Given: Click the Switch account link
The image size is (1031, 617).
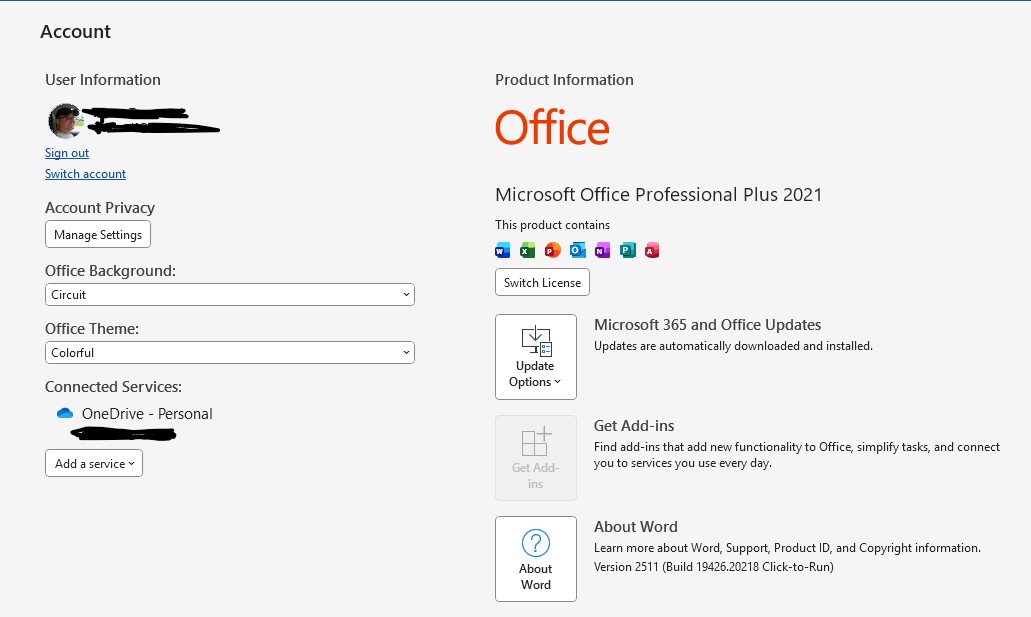Looking at the screenshot, I should click(x=85, y=174).
